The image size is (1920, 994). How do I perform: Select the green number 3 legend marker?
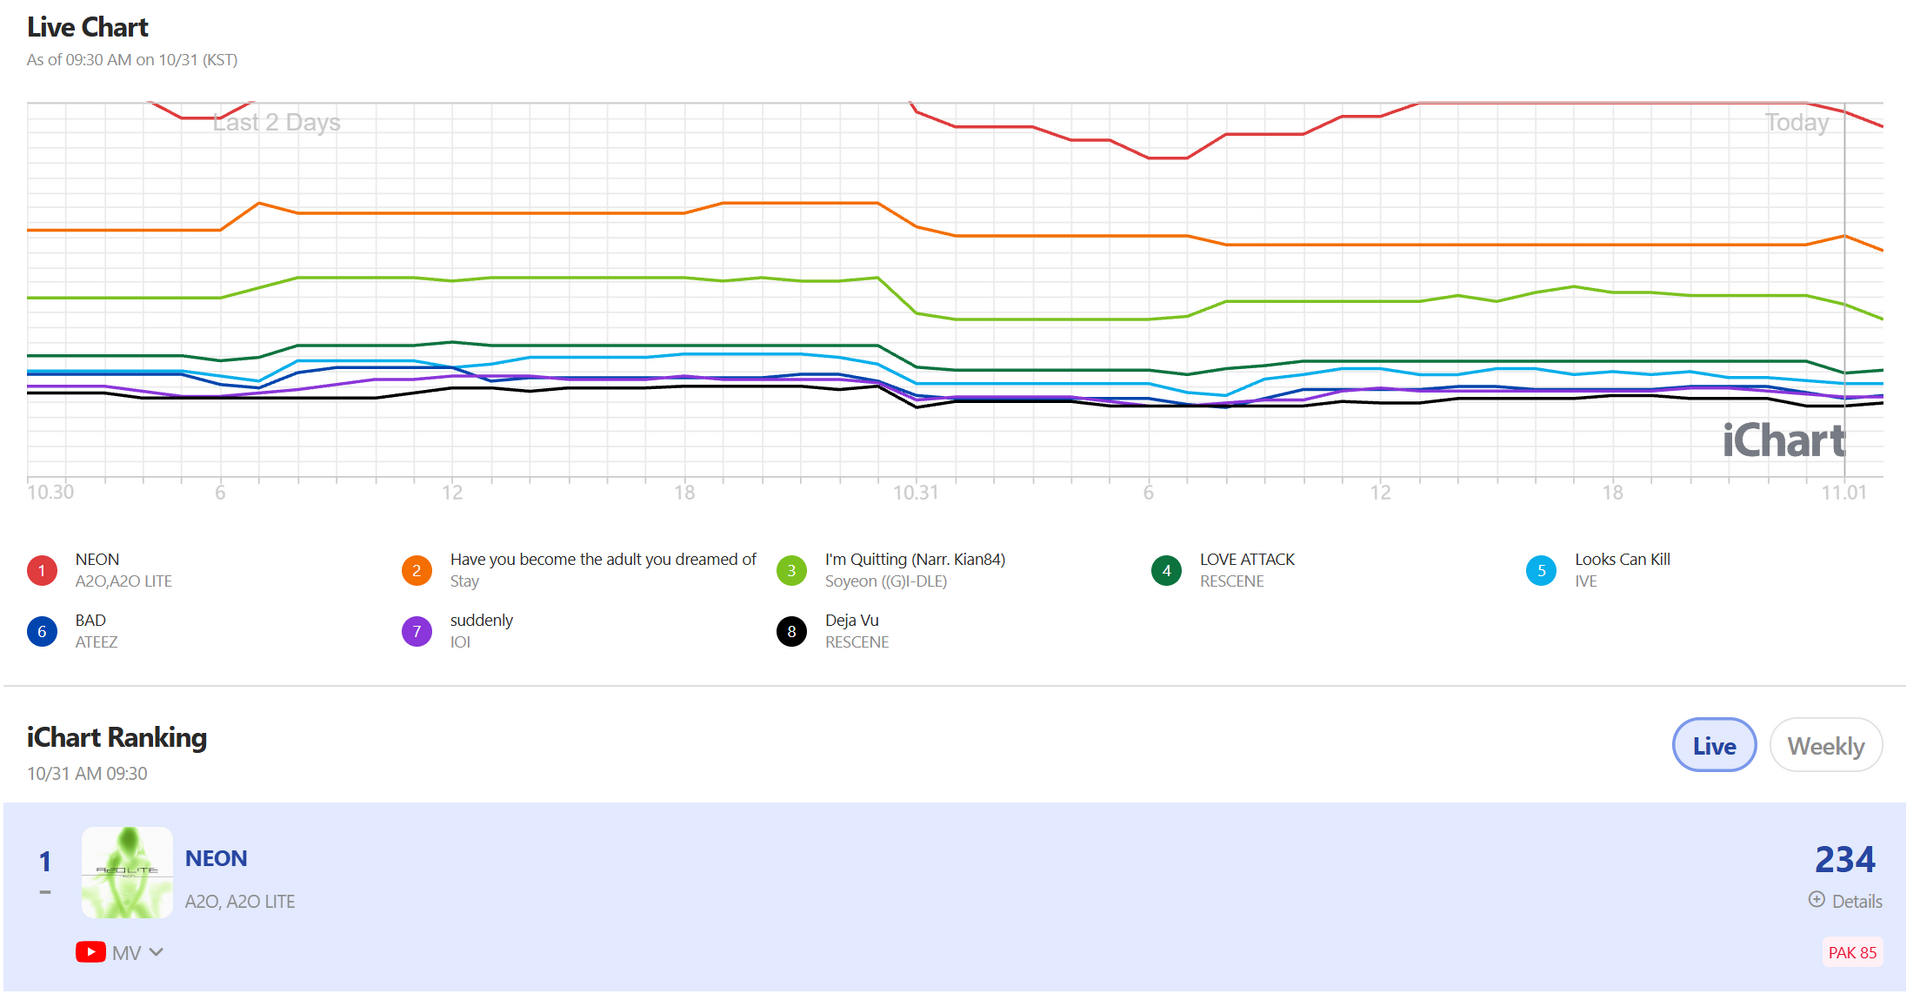(x=792, y=571)
